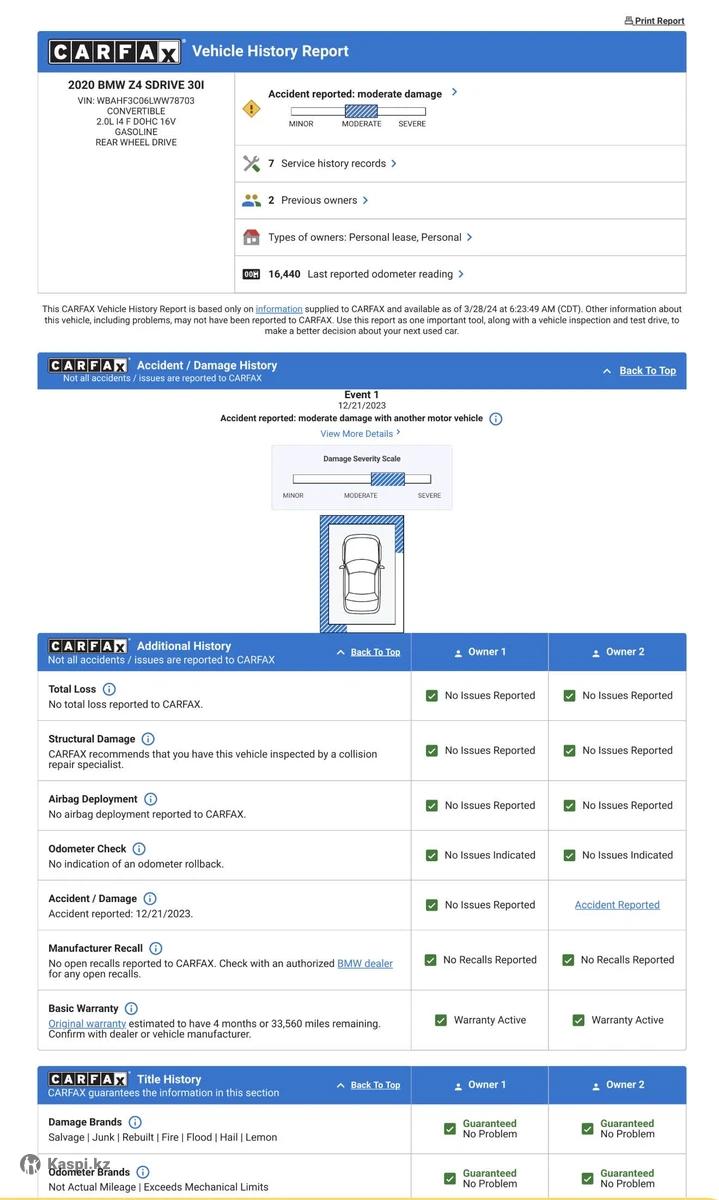
Task: Expand View More Details for Event 1
Action: 360,434
